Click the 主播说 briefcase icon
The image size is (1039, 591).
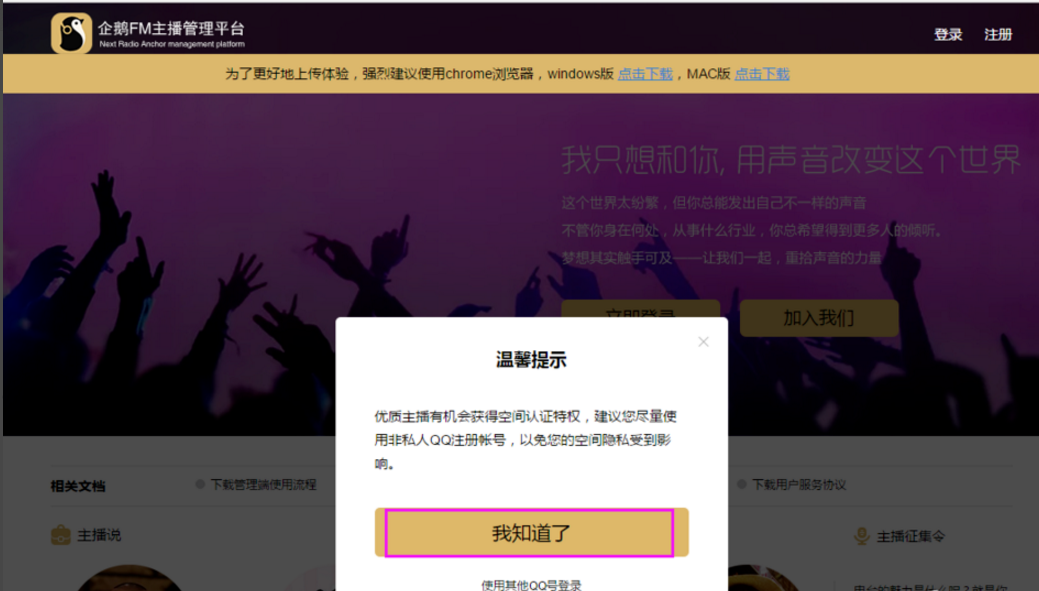click(61, 534)
